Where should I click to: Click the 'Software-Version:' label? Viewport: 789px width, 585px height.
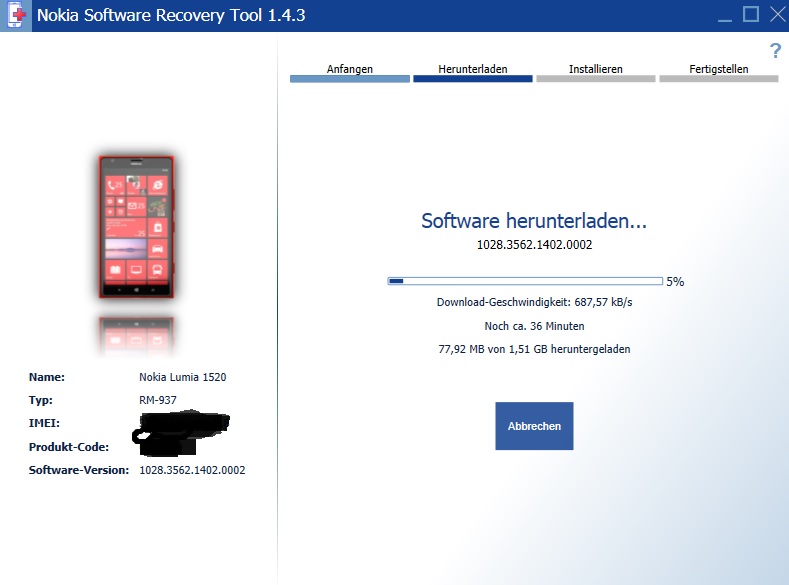79,470
